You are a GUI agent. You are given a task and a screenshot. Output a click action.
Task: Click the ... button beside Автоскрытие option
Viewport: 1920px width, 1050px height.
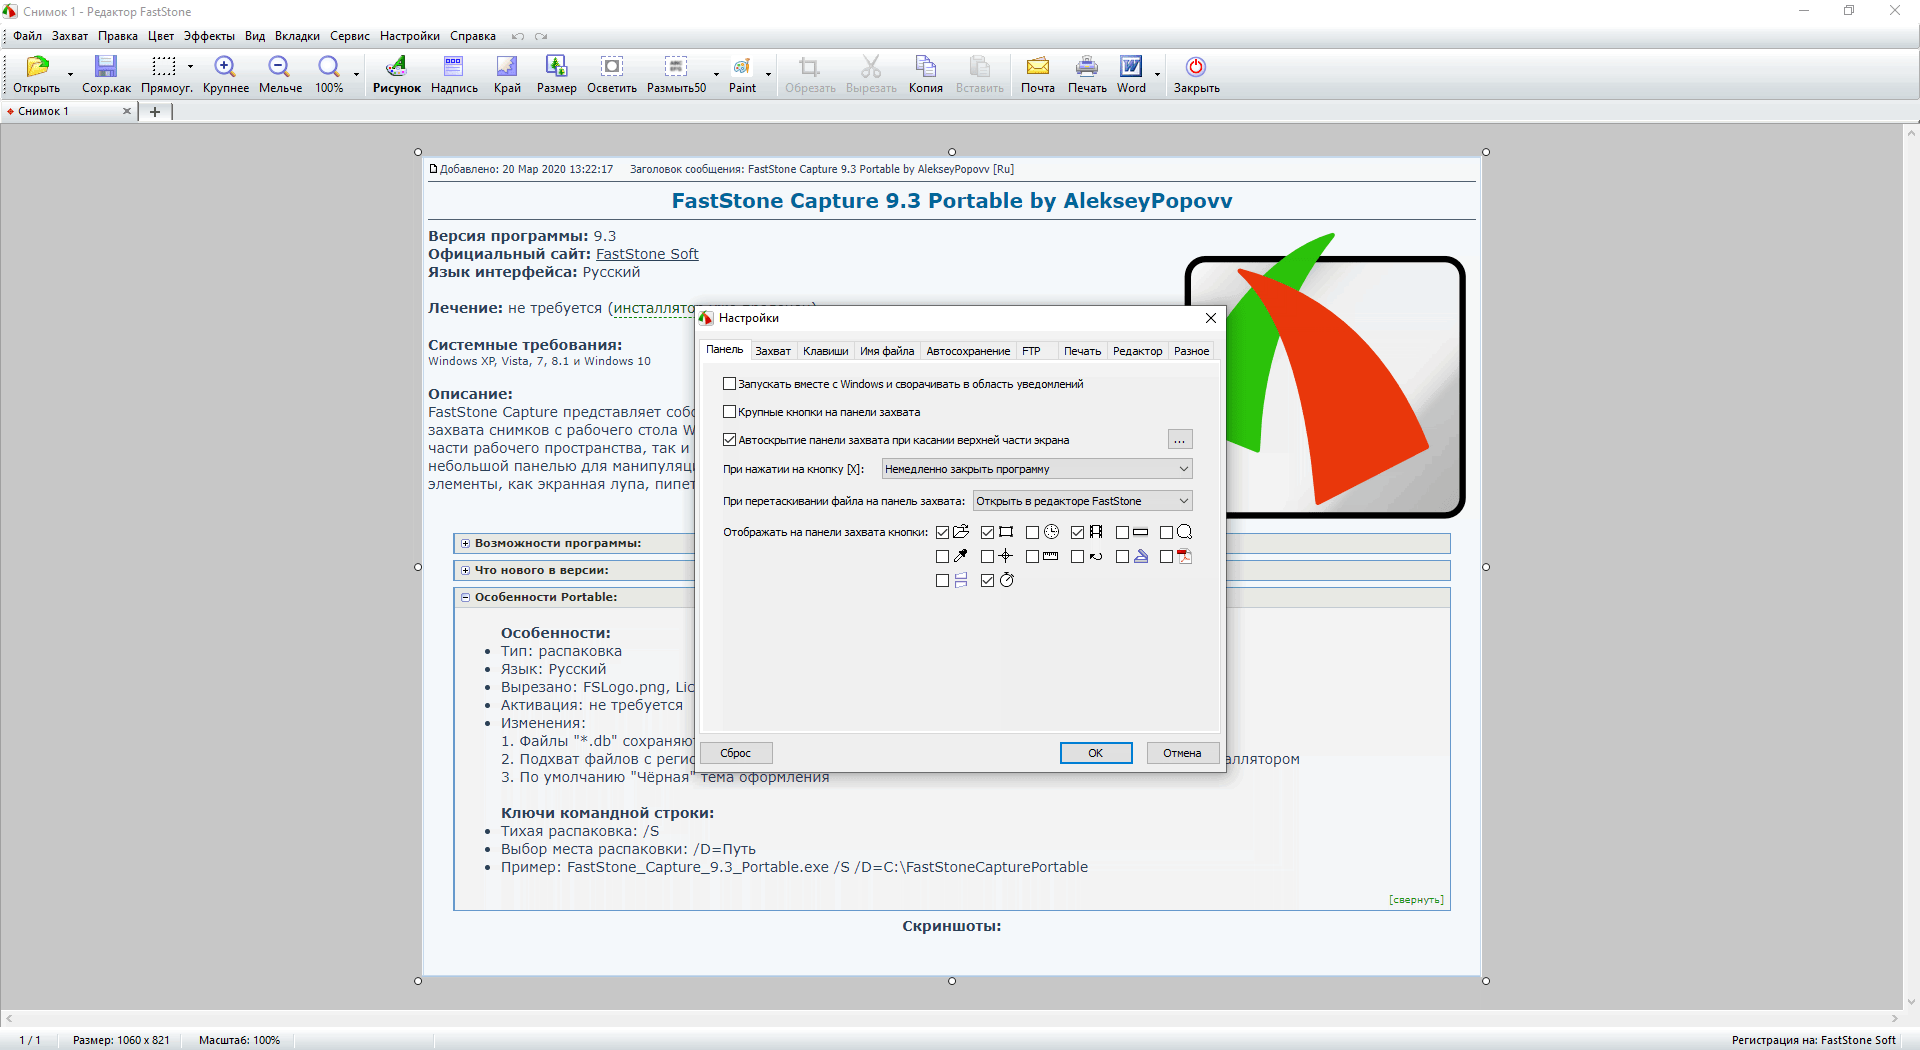tap(1180, 440)
